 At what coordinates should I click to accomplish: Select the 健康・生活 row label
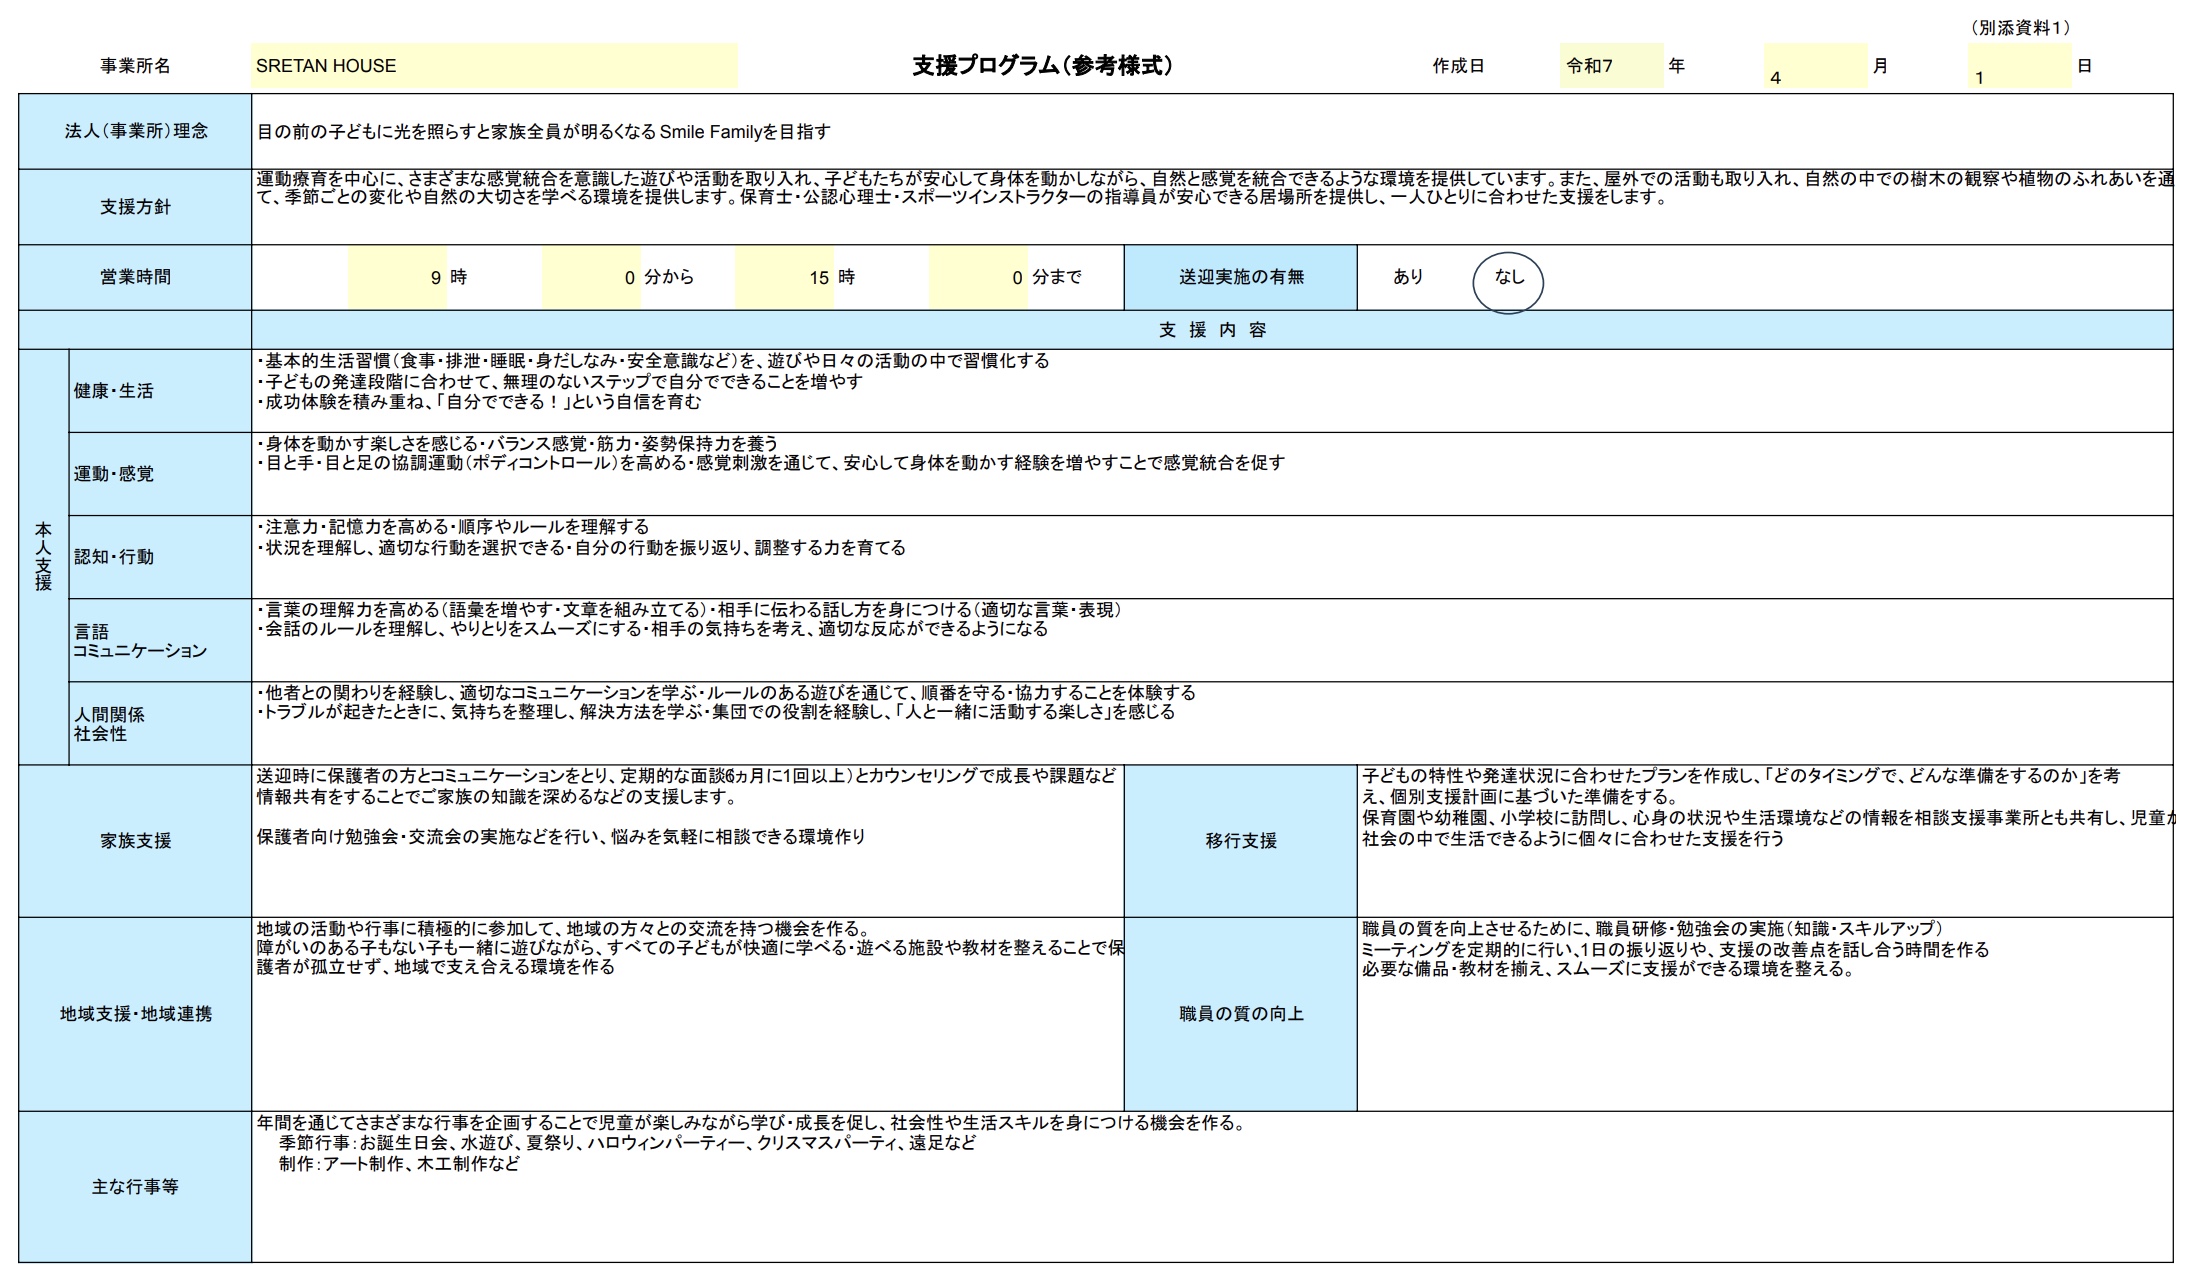click(x=160, y=391)
